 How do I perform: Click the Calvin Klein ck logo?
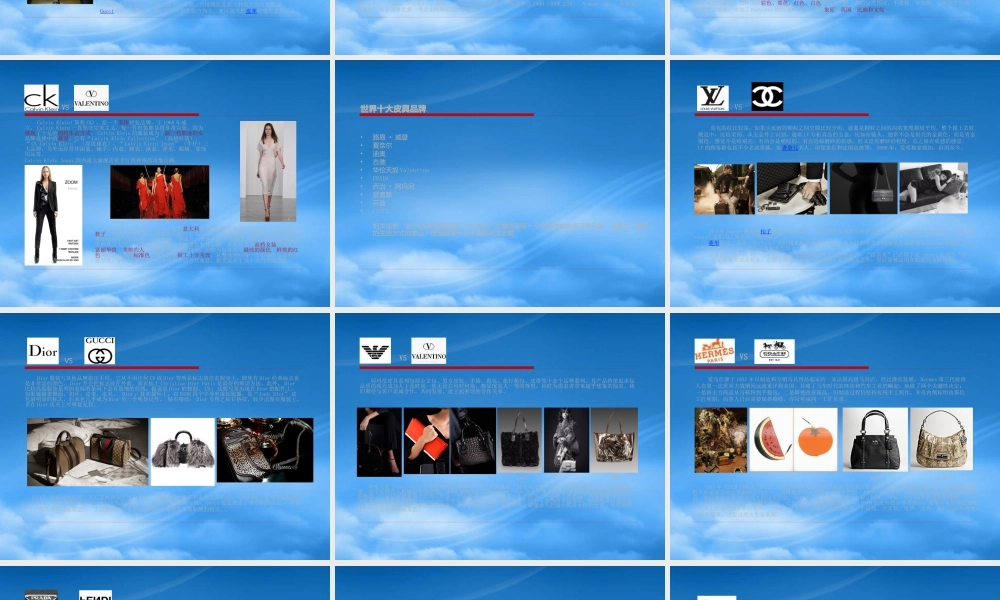(x=41, y=98)
